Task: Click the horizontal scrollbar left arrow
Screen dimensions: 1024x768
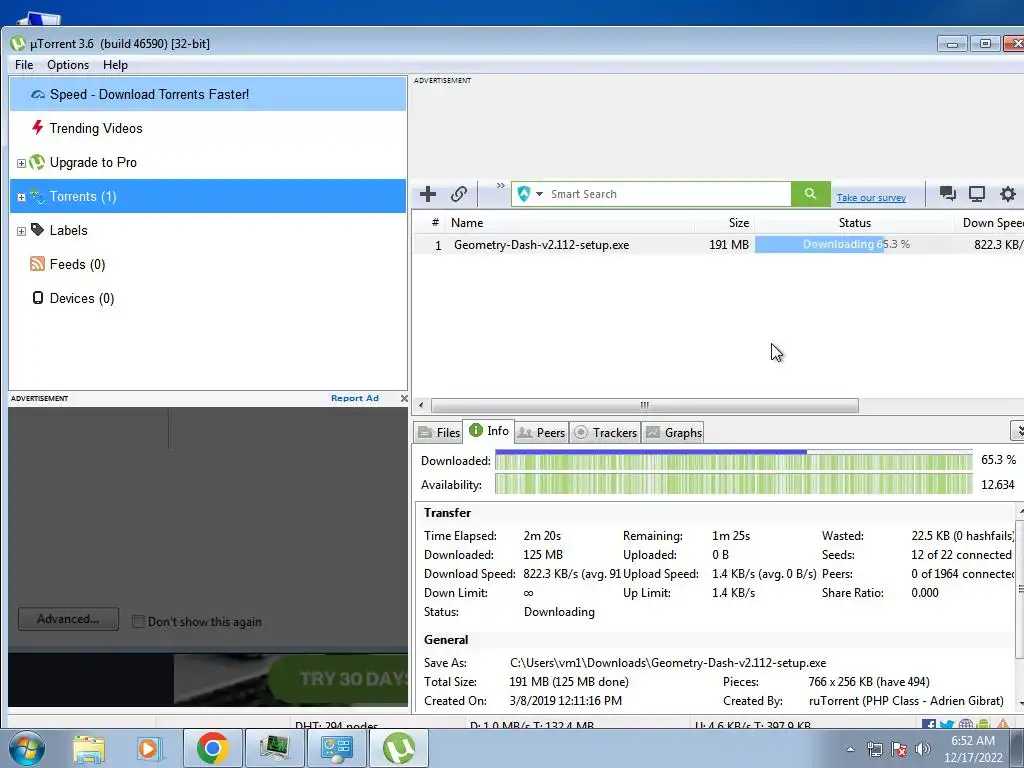Action: coord(421,406)
